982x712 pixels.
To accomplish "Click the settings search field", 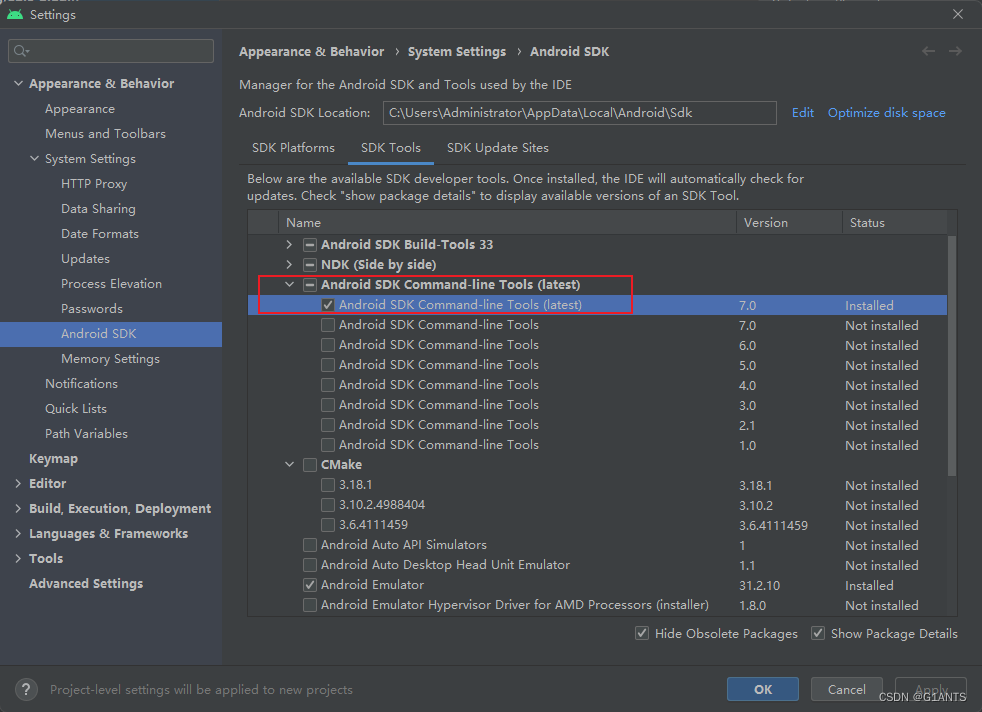I will 111,51.
